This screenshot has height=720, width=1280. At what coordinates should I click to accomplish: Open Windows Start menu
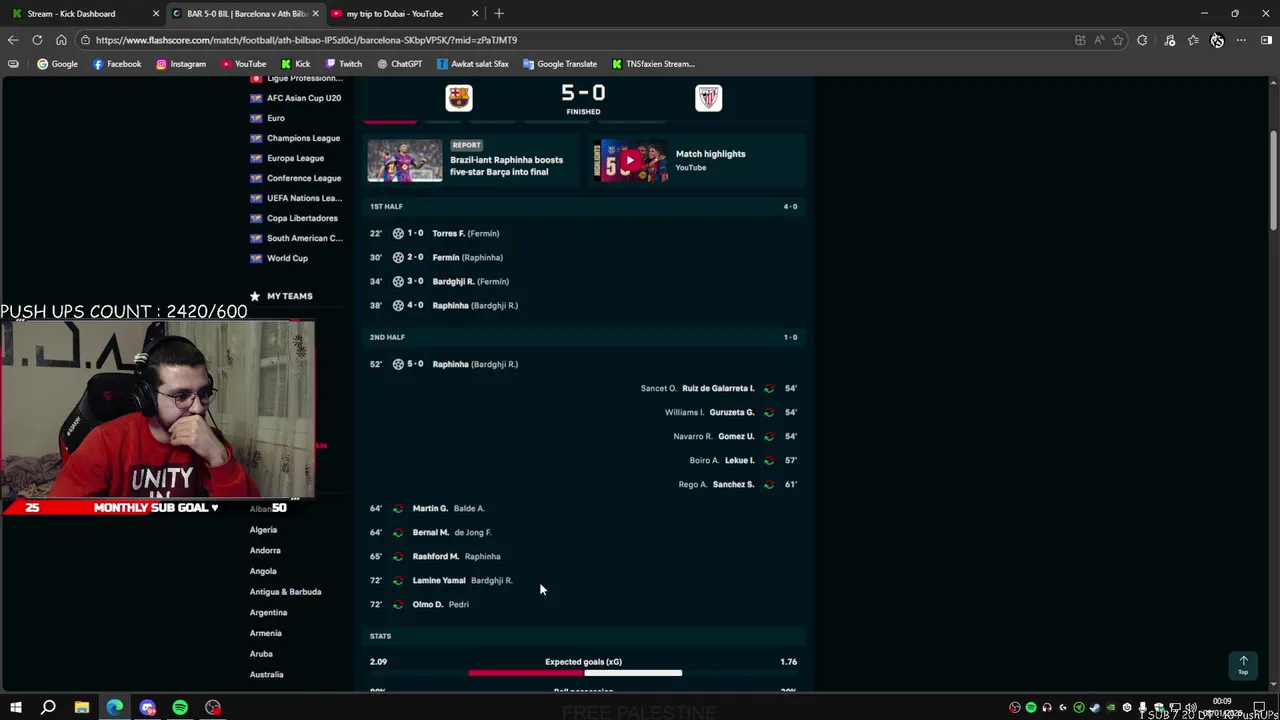tap(16, 708)
